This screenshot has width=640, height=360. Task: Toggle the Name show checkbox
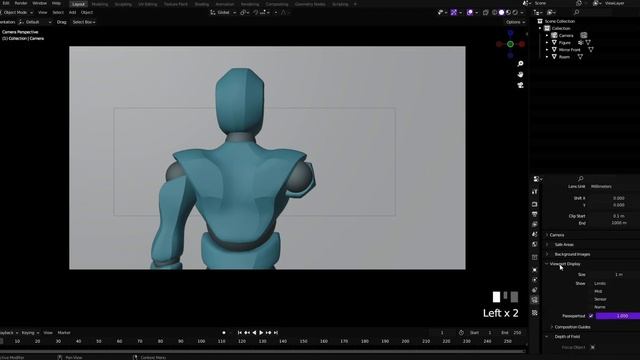[591, 307]
